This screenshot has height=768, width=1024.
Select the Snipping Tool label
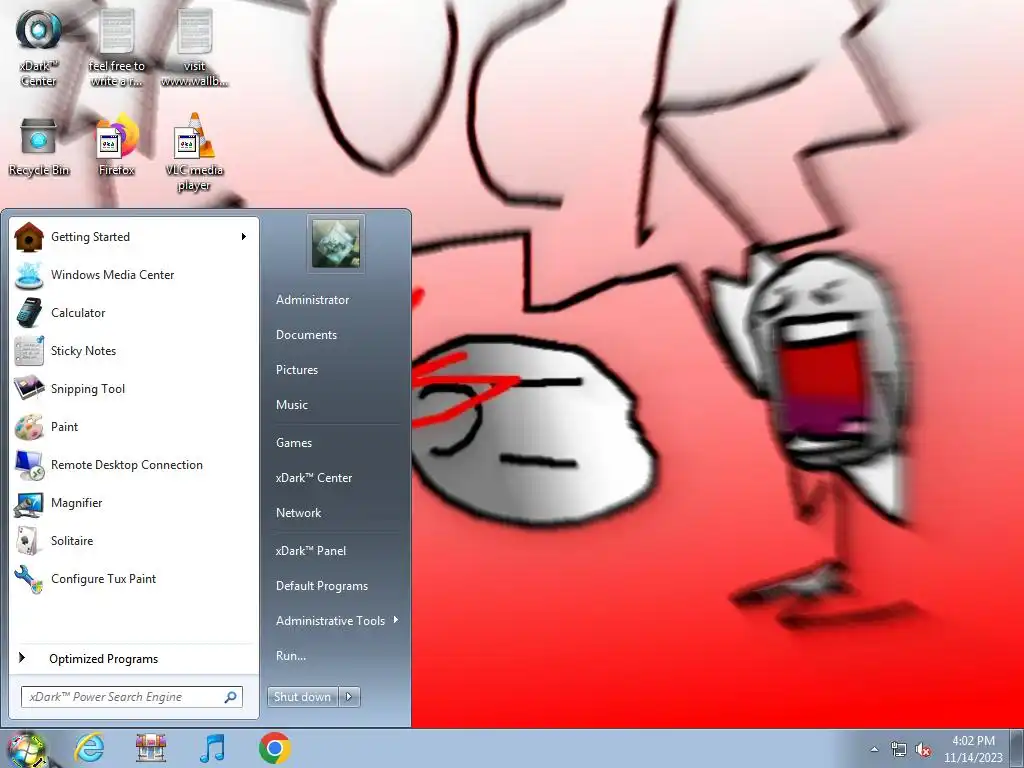point(88,389)
